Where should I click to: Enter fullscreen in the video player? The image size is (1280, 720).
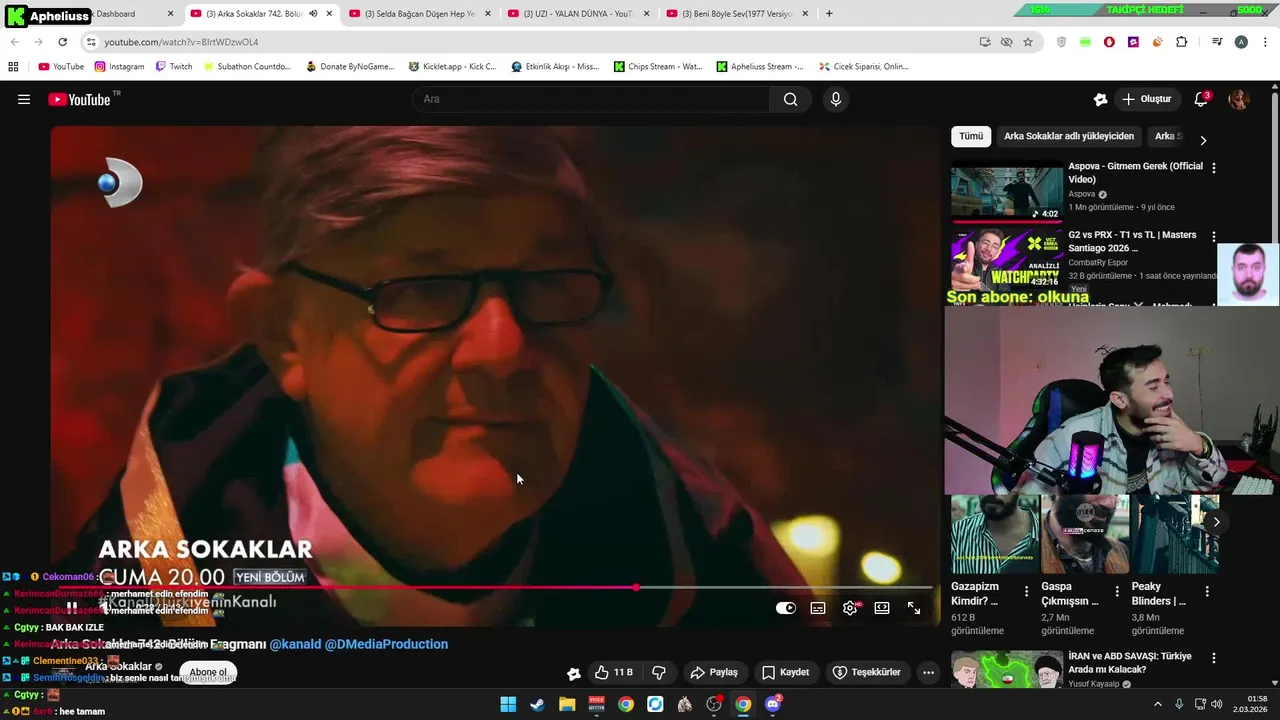coord(914,608)
